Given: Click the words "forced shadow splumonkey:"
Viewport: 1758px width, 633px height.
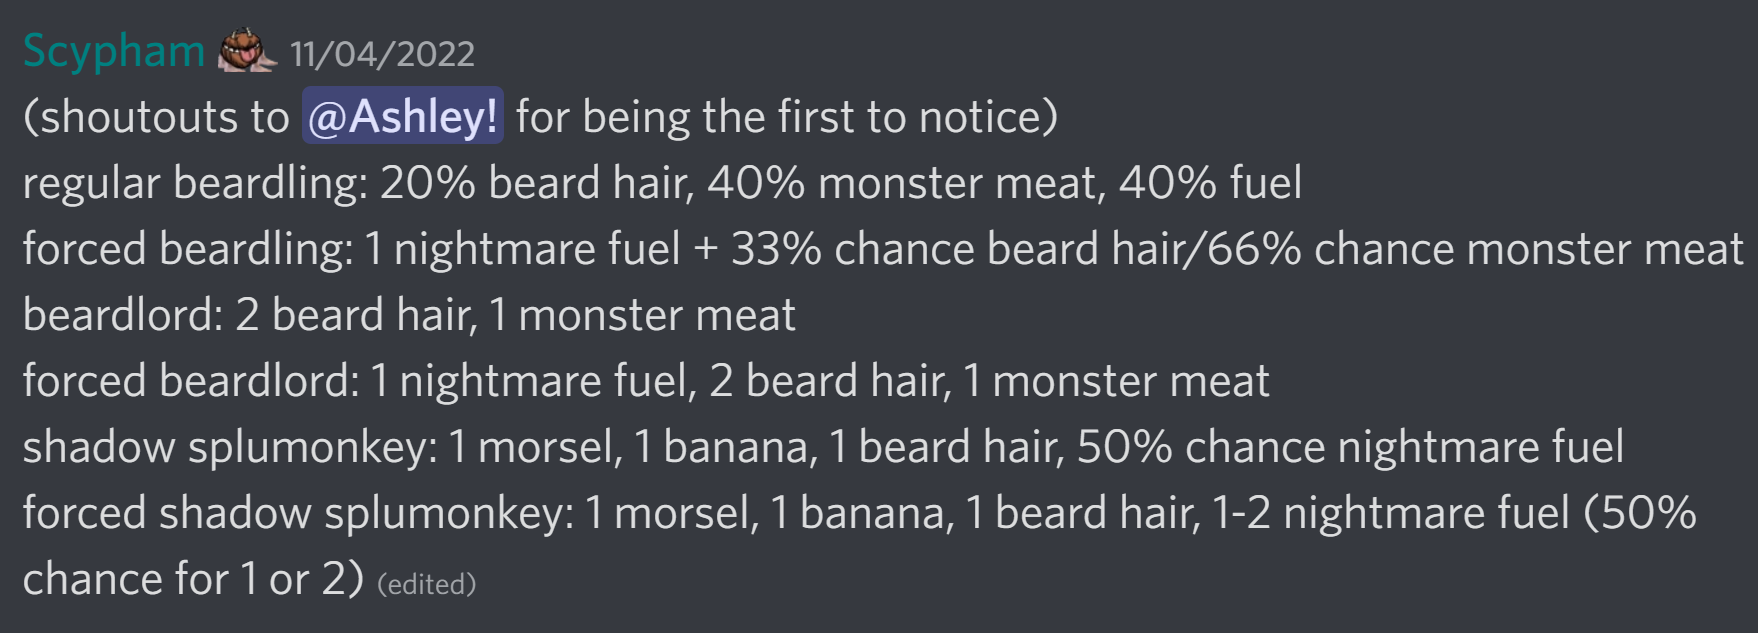Looking at the screenshot, I should point(298,513).
